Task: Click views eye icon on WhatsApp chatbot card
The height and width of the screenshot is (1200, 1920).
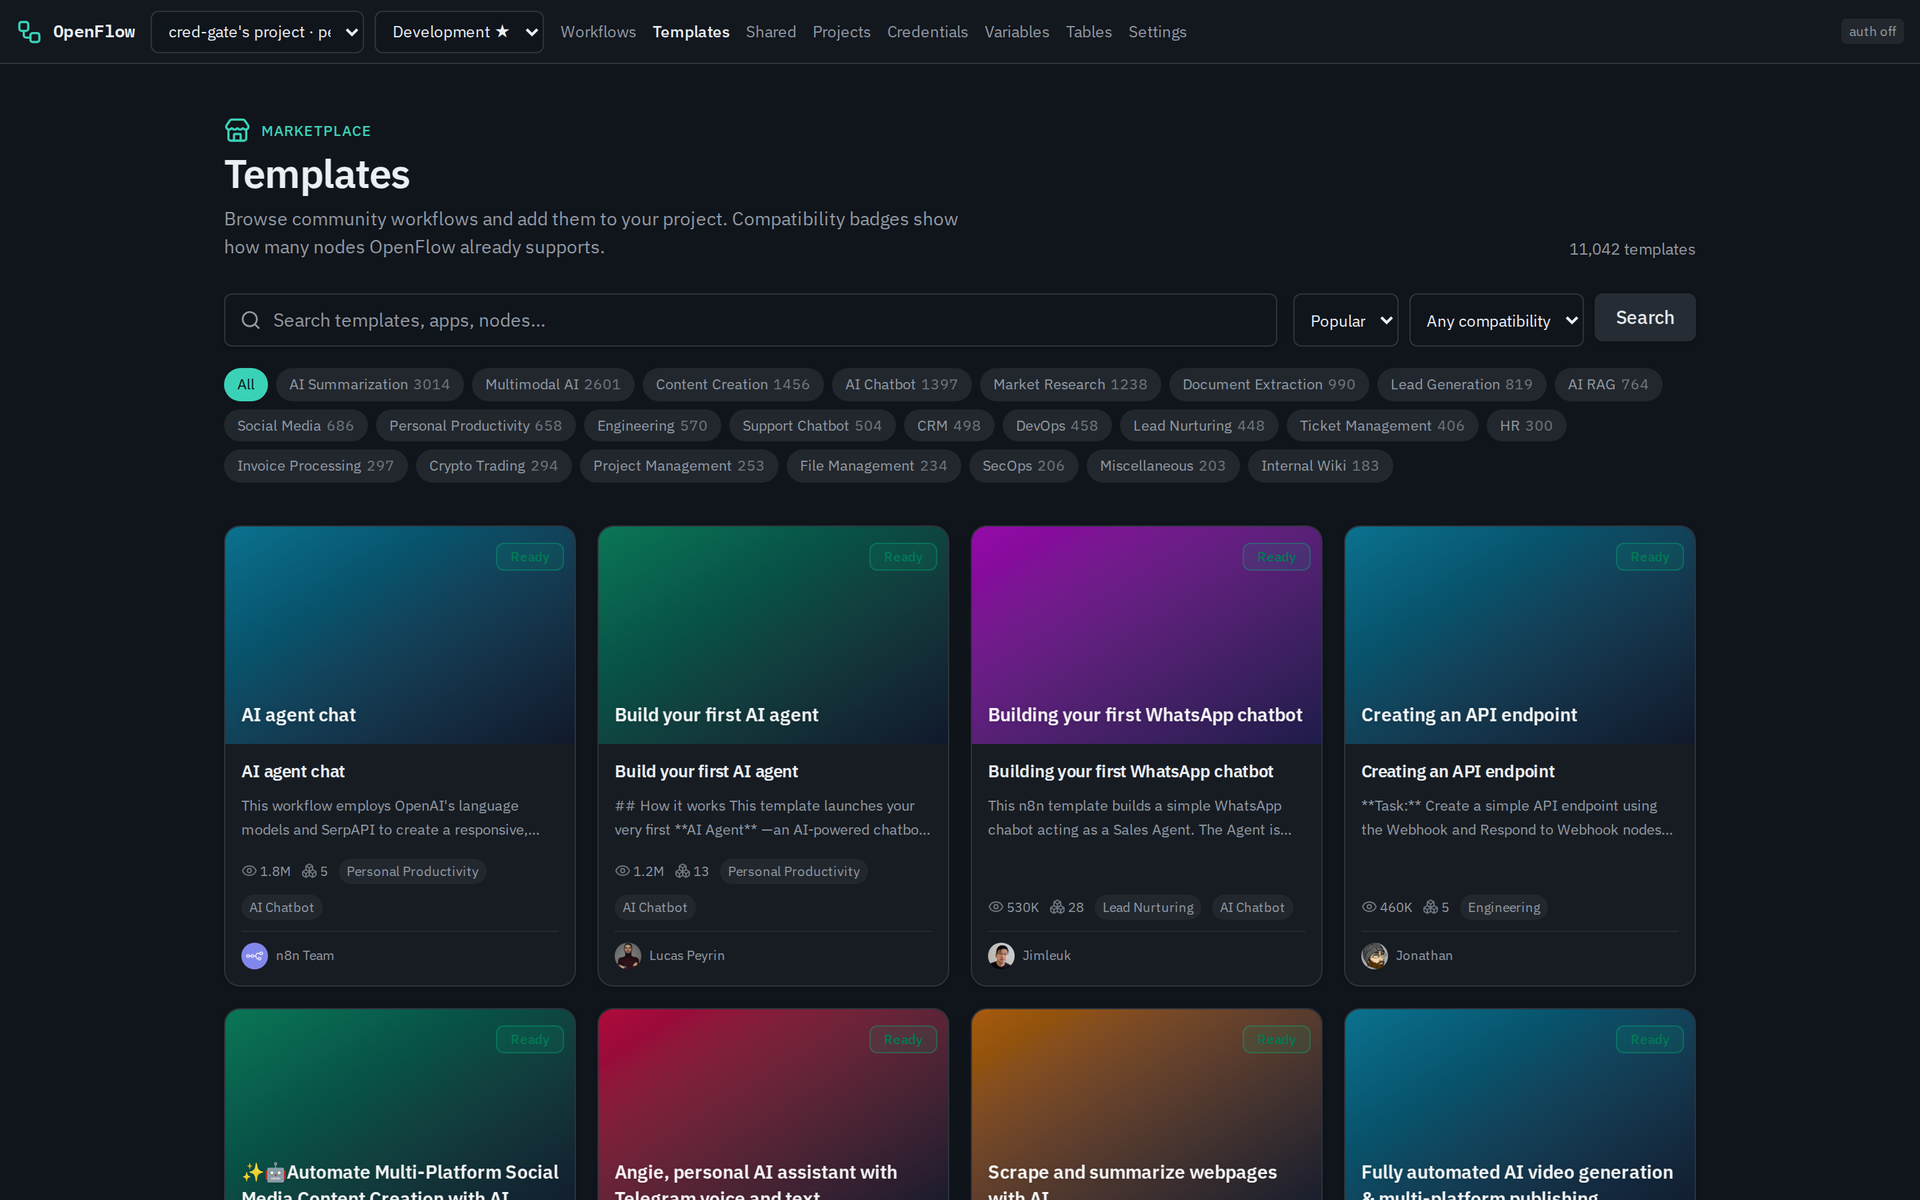Action: 995,907
